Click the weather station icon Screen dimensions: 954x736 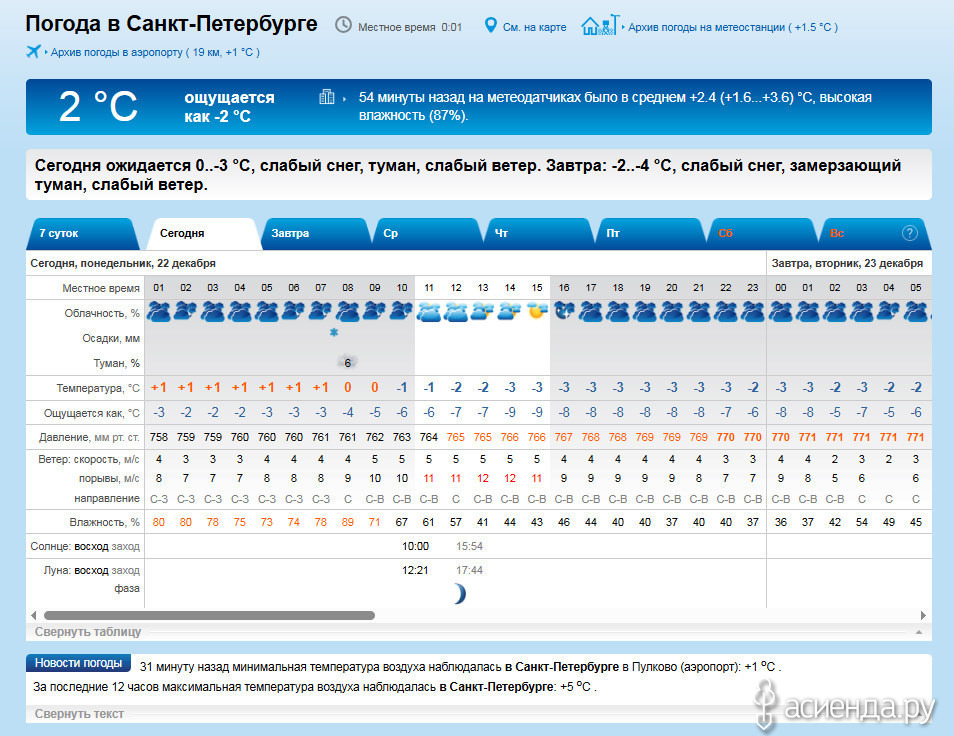(599, 25)
